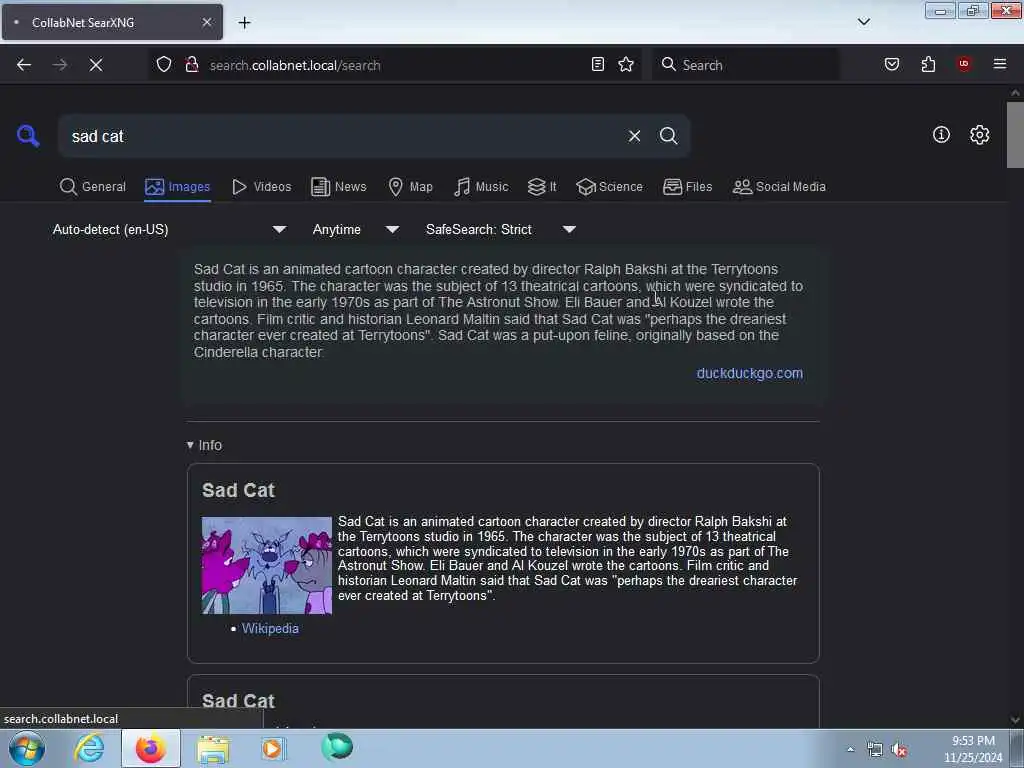Switch to General search category
The width and height of the screenshot is (1024, 768).
(x=92, y=187)
